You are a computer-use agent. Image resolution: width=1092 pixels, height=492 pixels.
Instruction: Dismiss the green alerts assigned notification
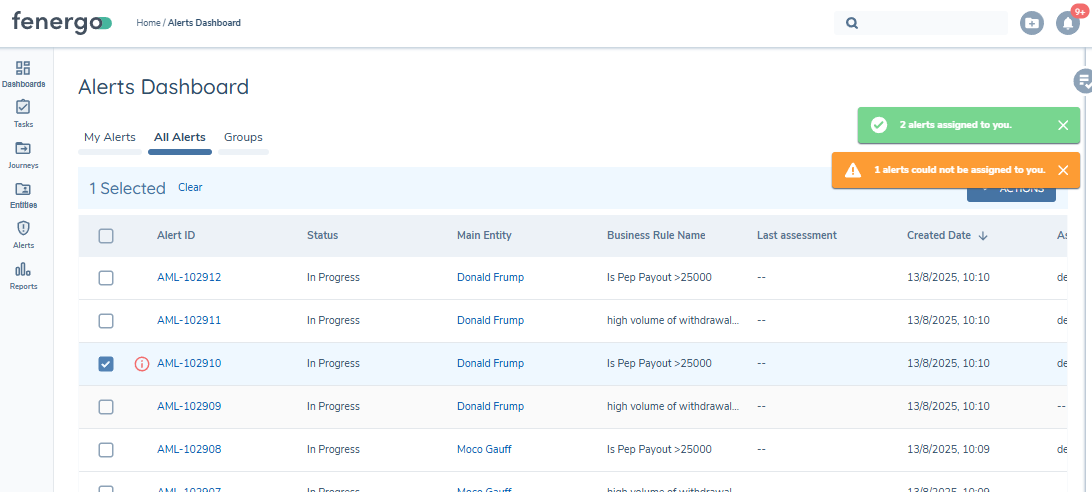pos(1063,125)
